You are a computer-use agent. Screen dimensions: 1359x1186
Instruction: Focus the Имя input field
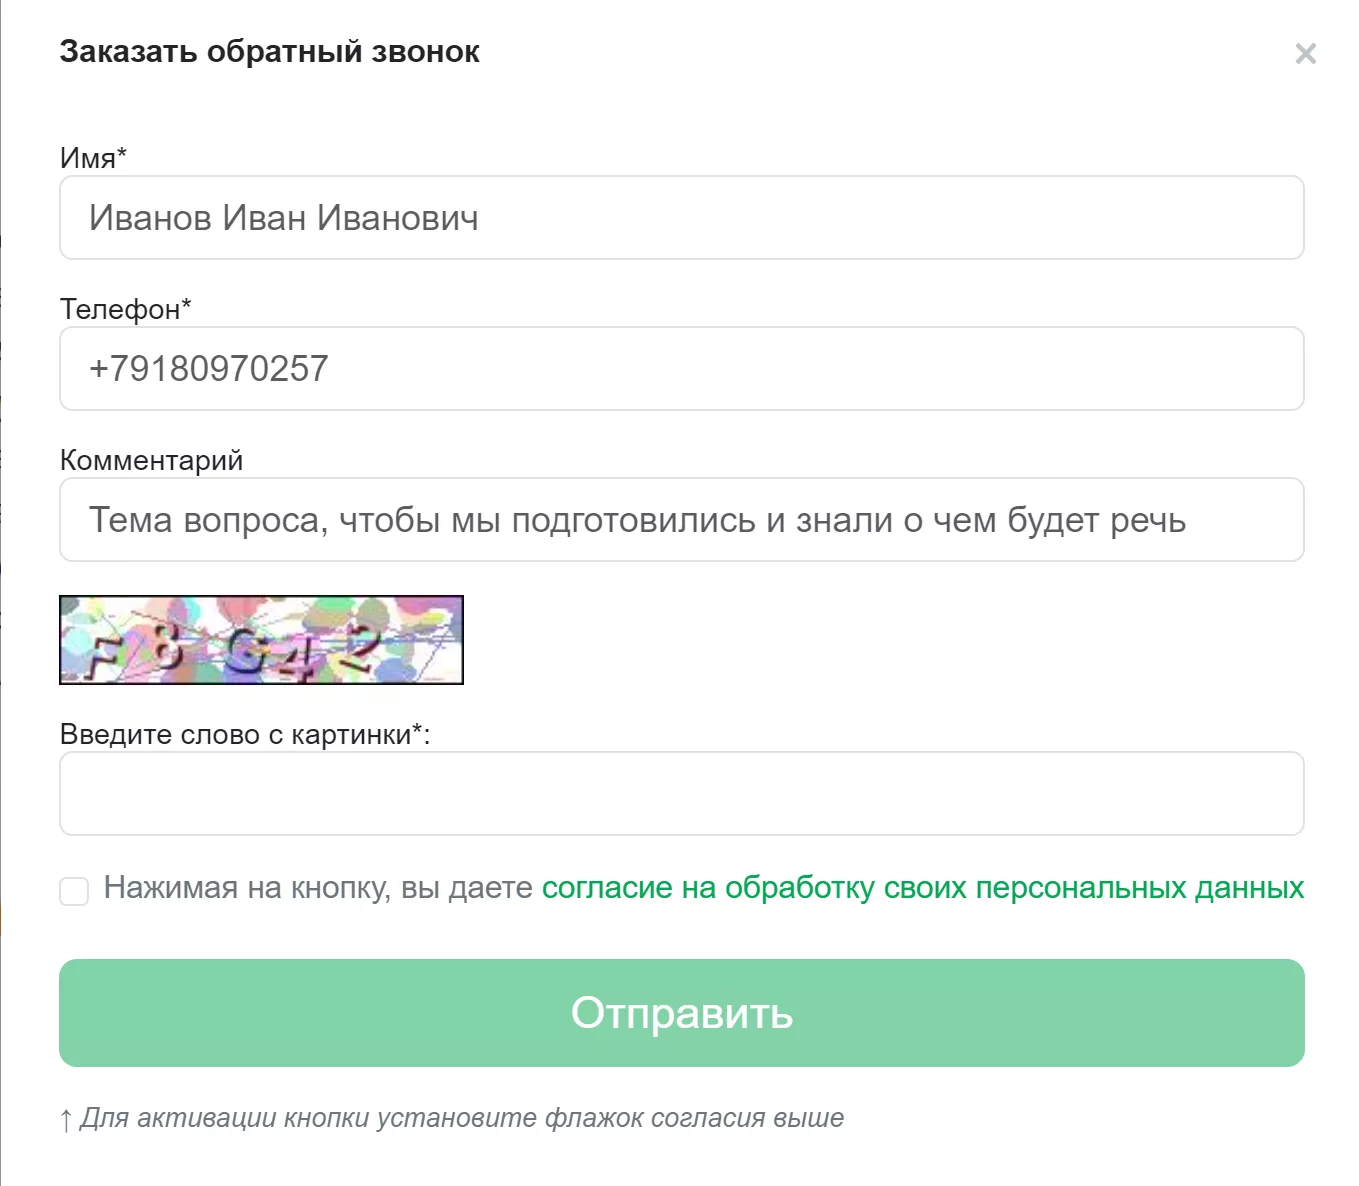(681, 218)
